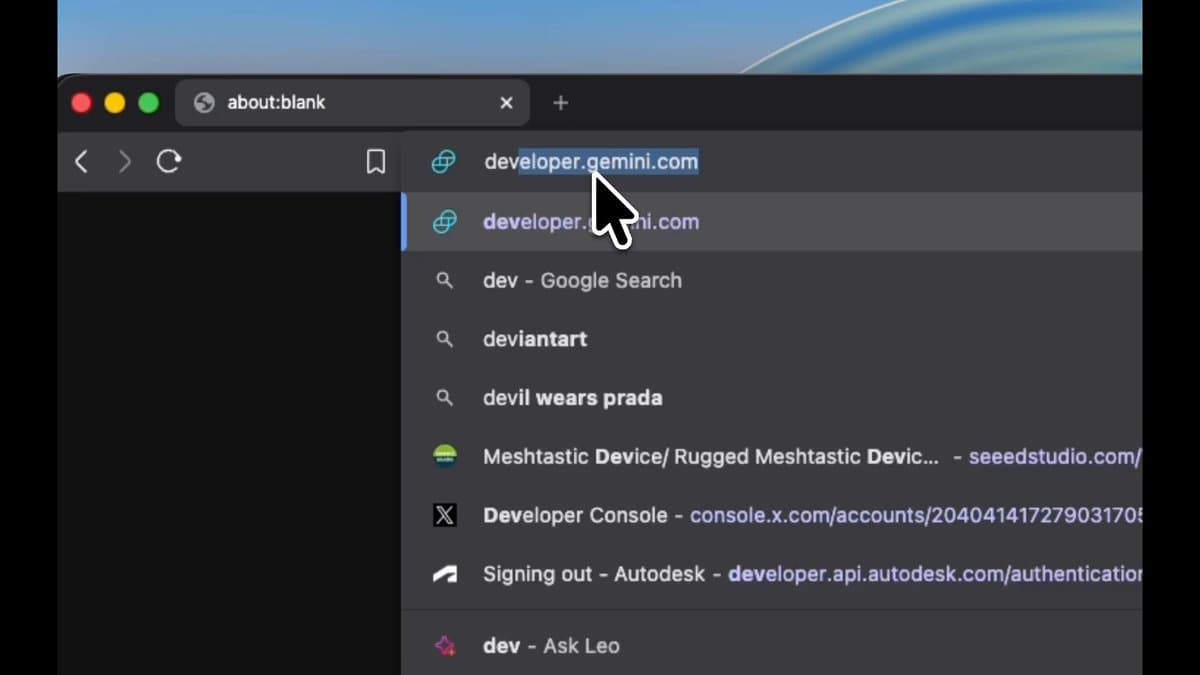
Task: Click the Gemini site icon in address bar
Action: point(444,162)
